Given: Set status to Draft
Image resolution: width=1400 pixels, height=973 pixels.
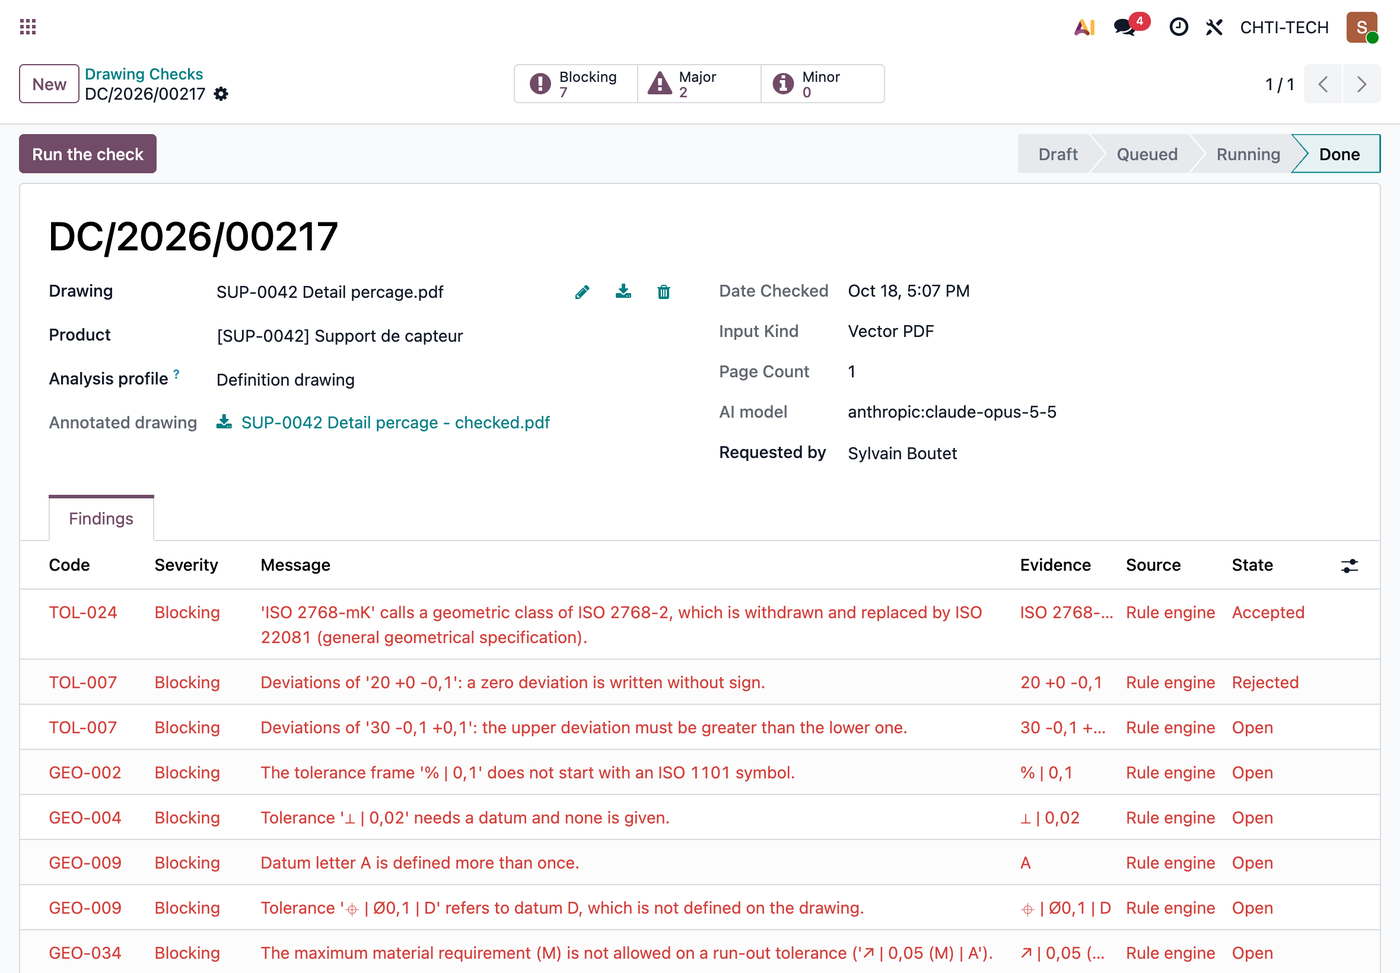Looking at the screenshot, I should [1057, 154].
